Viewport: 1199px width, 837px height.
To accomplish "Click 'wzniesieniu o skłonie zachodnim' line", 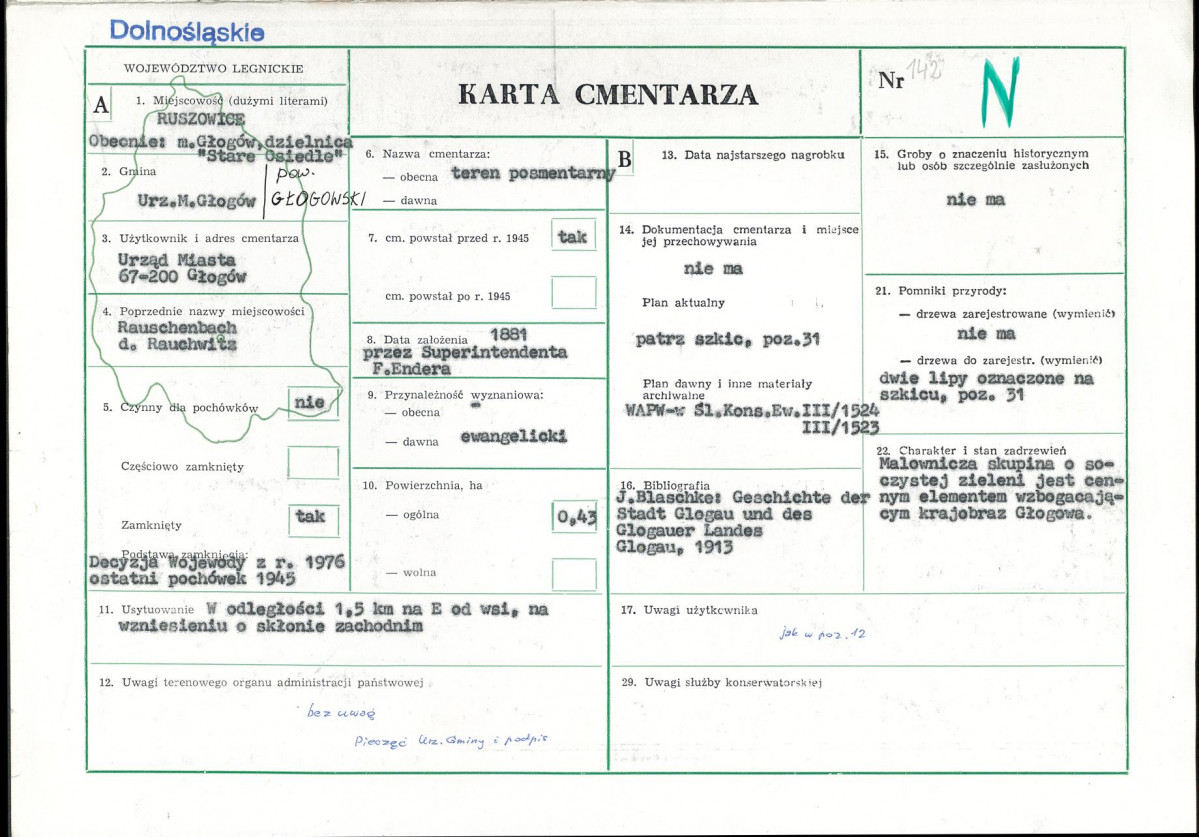I will tap(270, 626).
